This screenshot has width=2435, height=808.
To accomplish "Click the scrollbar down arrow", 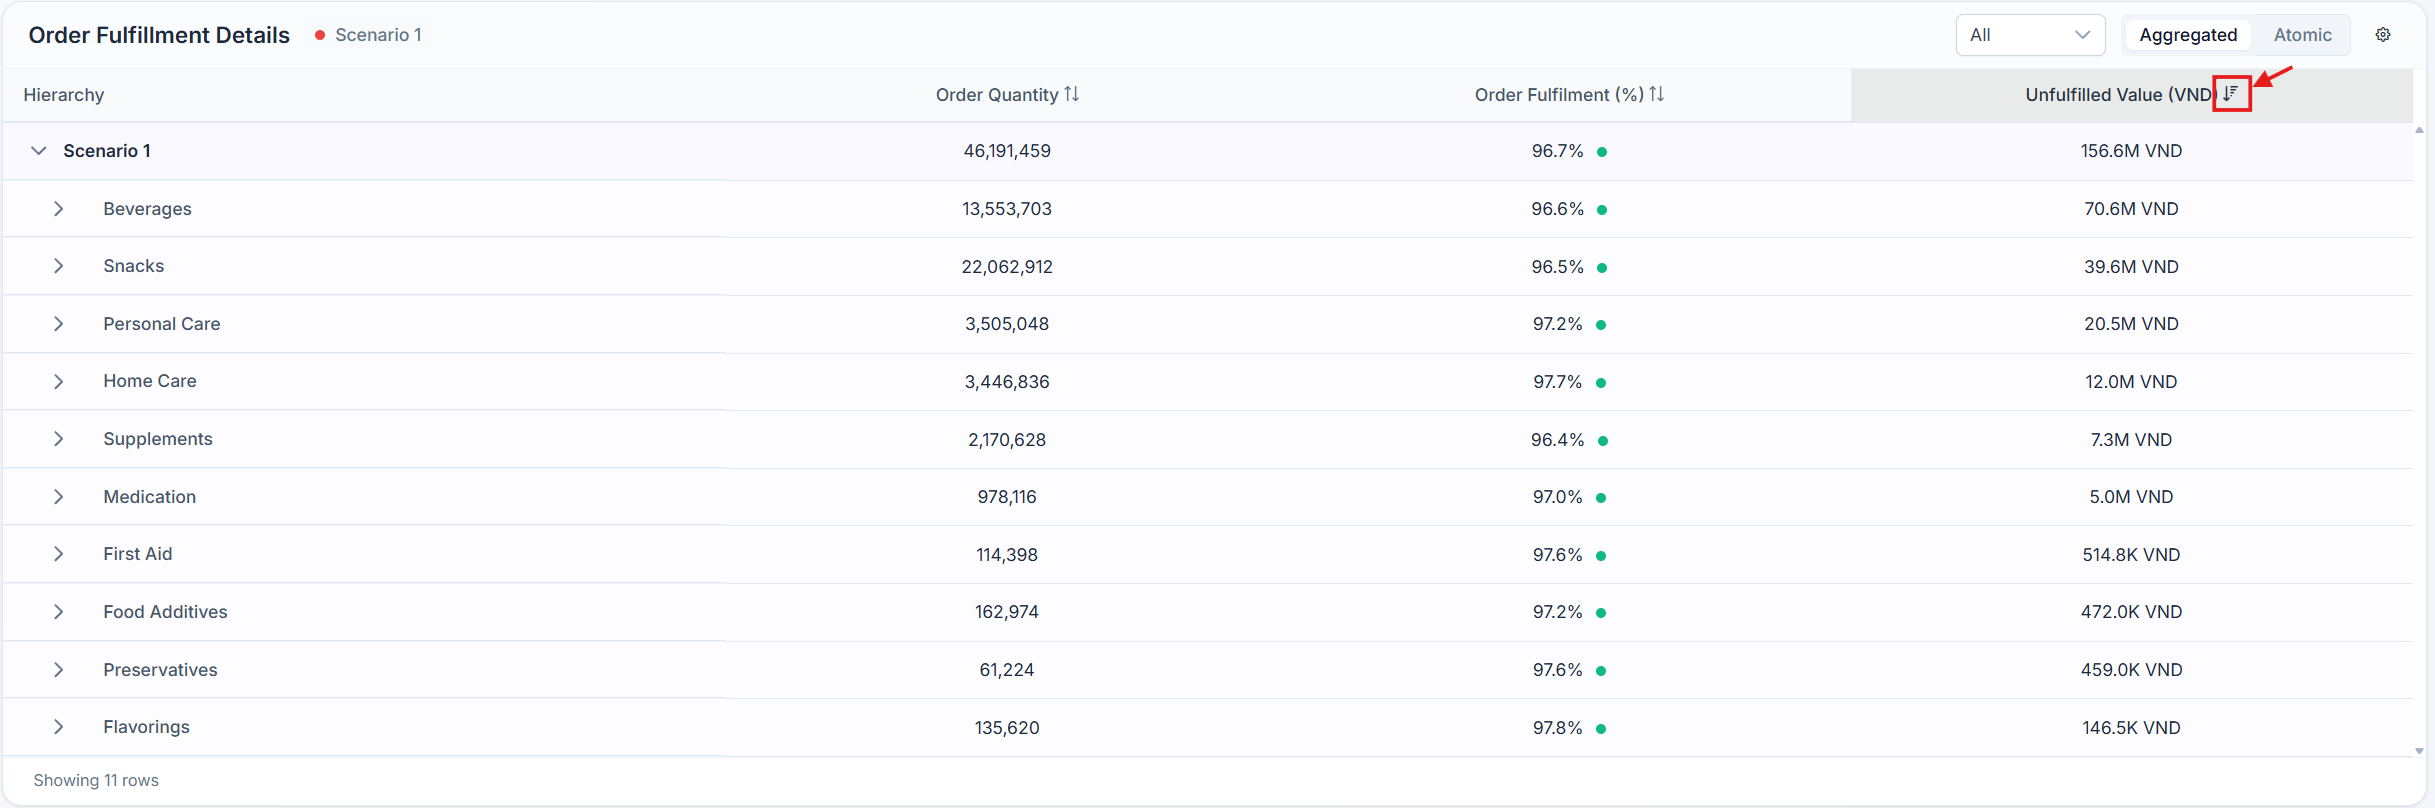I will (x=2419, y=751).
